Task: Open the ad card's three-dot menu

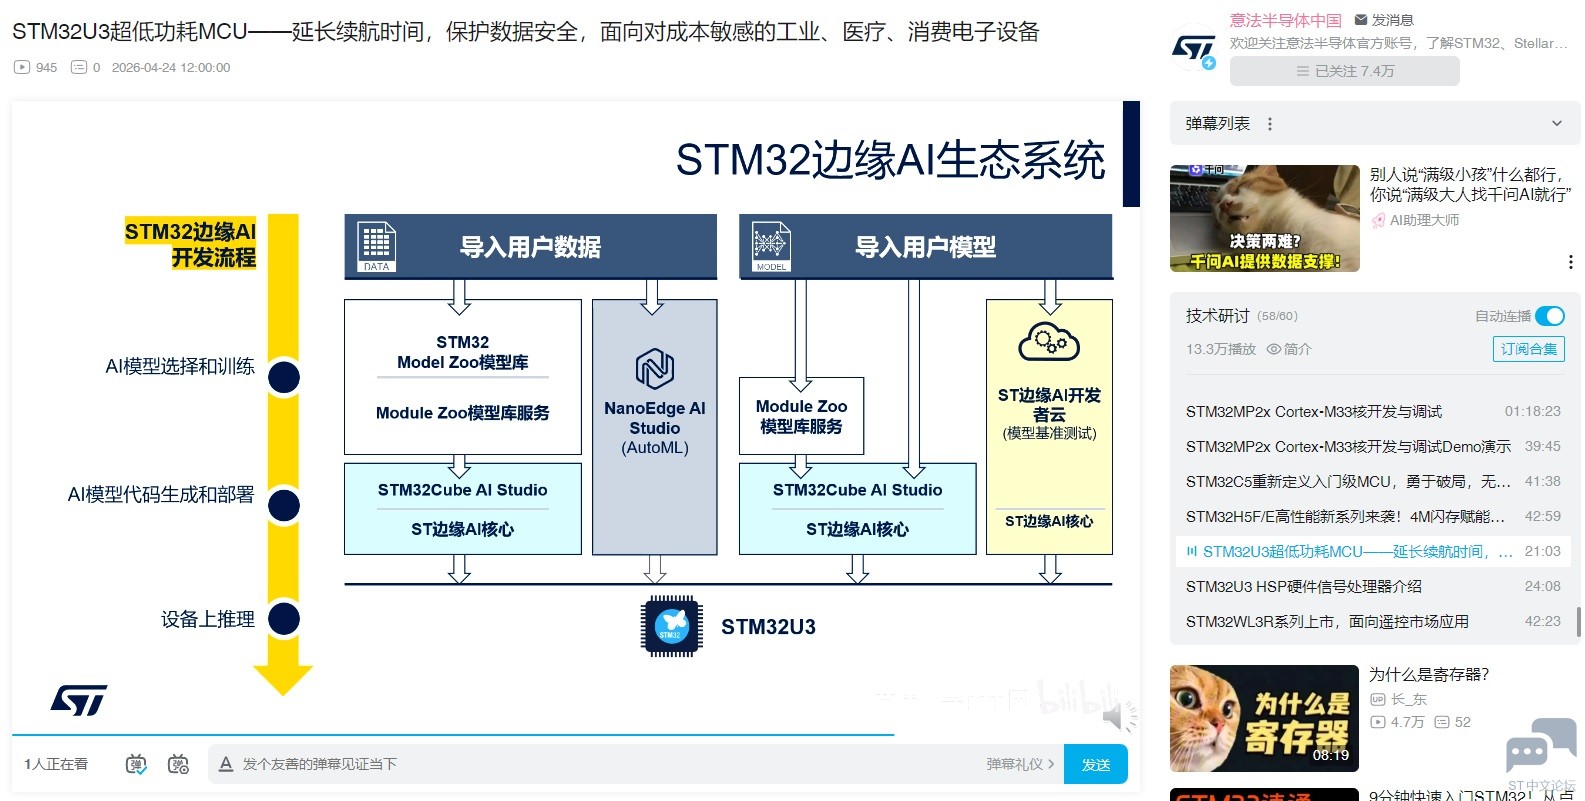Action: 1570,262
